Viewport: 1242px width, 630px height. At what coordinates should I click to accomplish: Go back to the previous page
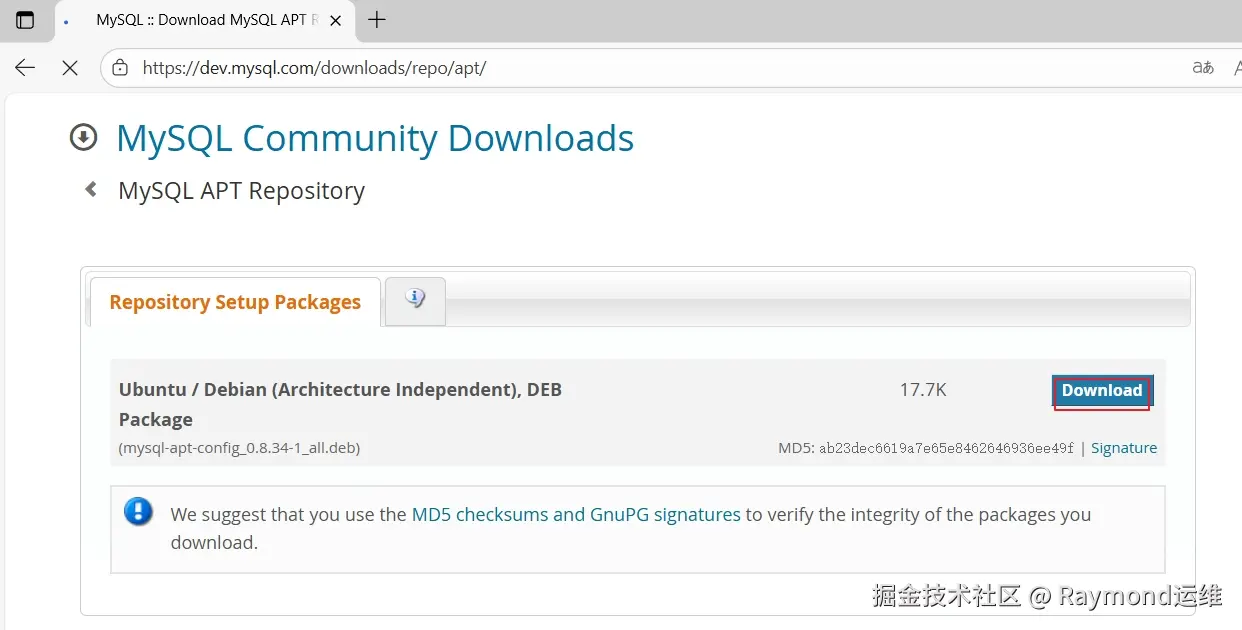(x=25, y=68)
